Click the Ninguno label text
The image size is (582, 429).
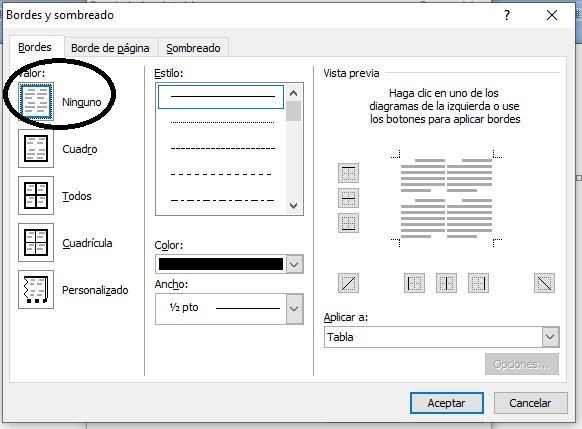[82, 102]
